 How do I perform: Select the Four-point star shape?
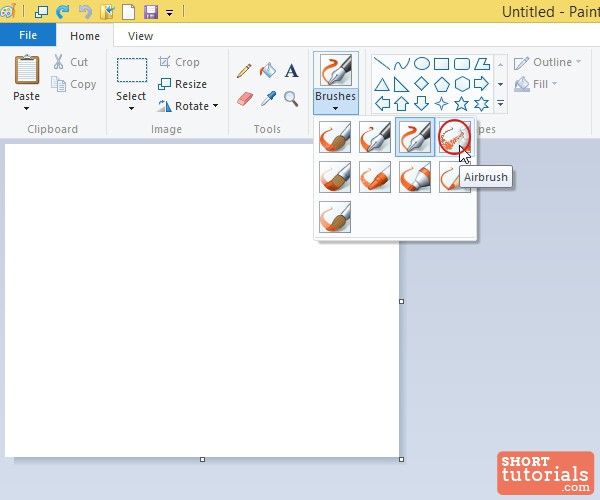point(442,104)
